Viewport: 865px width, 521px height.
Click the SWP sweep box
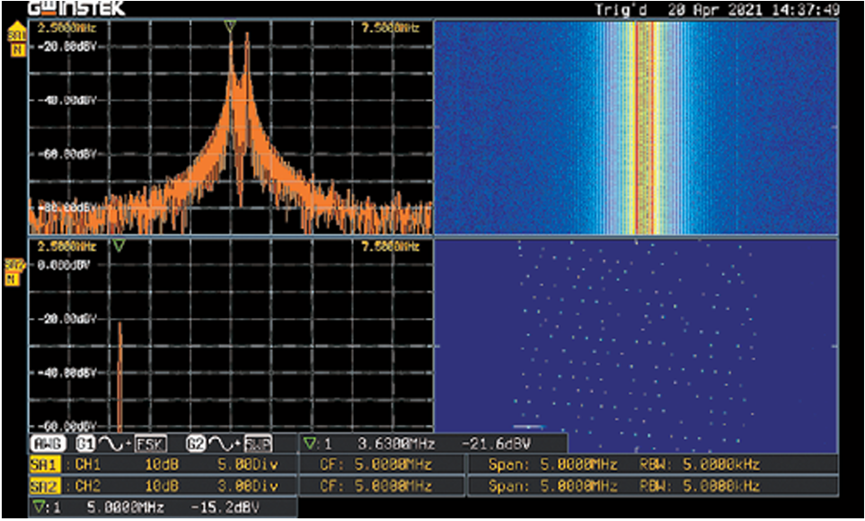pos(258,444)
